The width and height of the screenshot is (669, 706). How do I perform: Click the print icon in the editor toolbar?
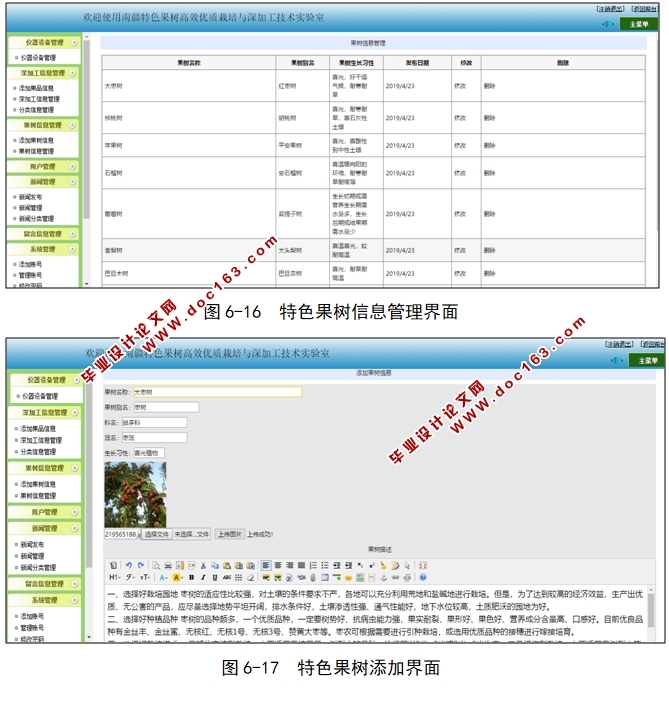(168, 566)
